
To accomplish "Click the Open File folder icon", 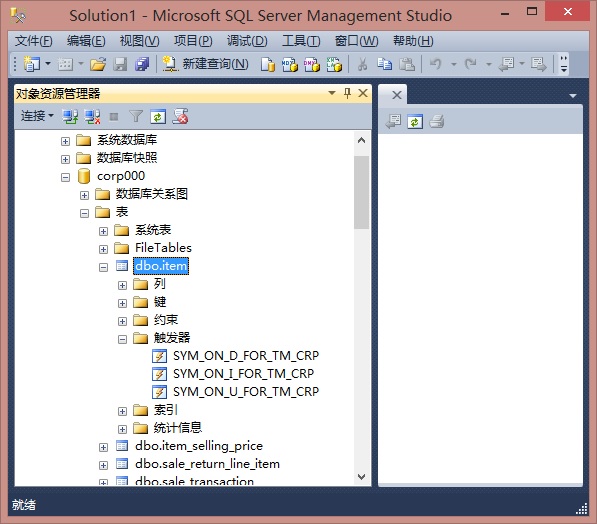I will point(98,64).
